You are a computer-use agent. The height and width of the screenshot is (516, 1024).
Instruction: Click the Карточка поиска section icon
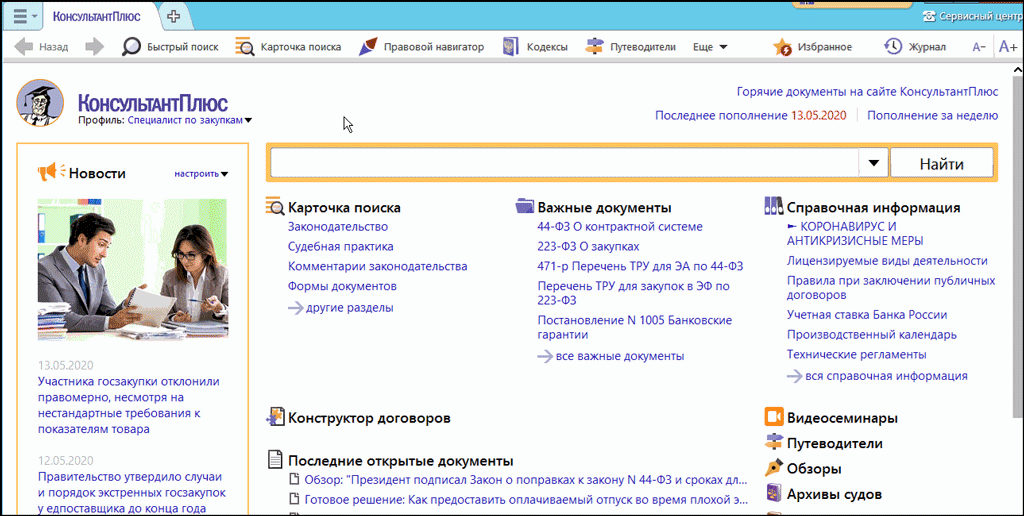(x=275, y=206)
